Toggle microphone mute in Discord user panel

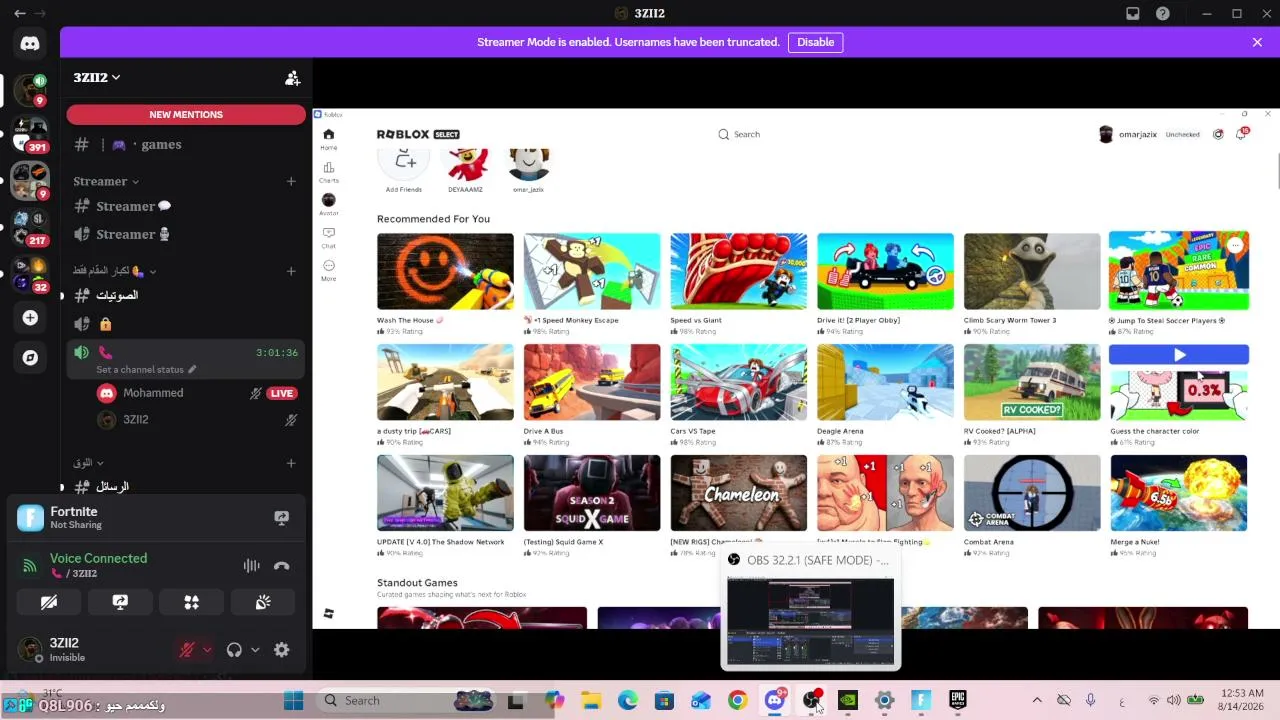(187, 650)
